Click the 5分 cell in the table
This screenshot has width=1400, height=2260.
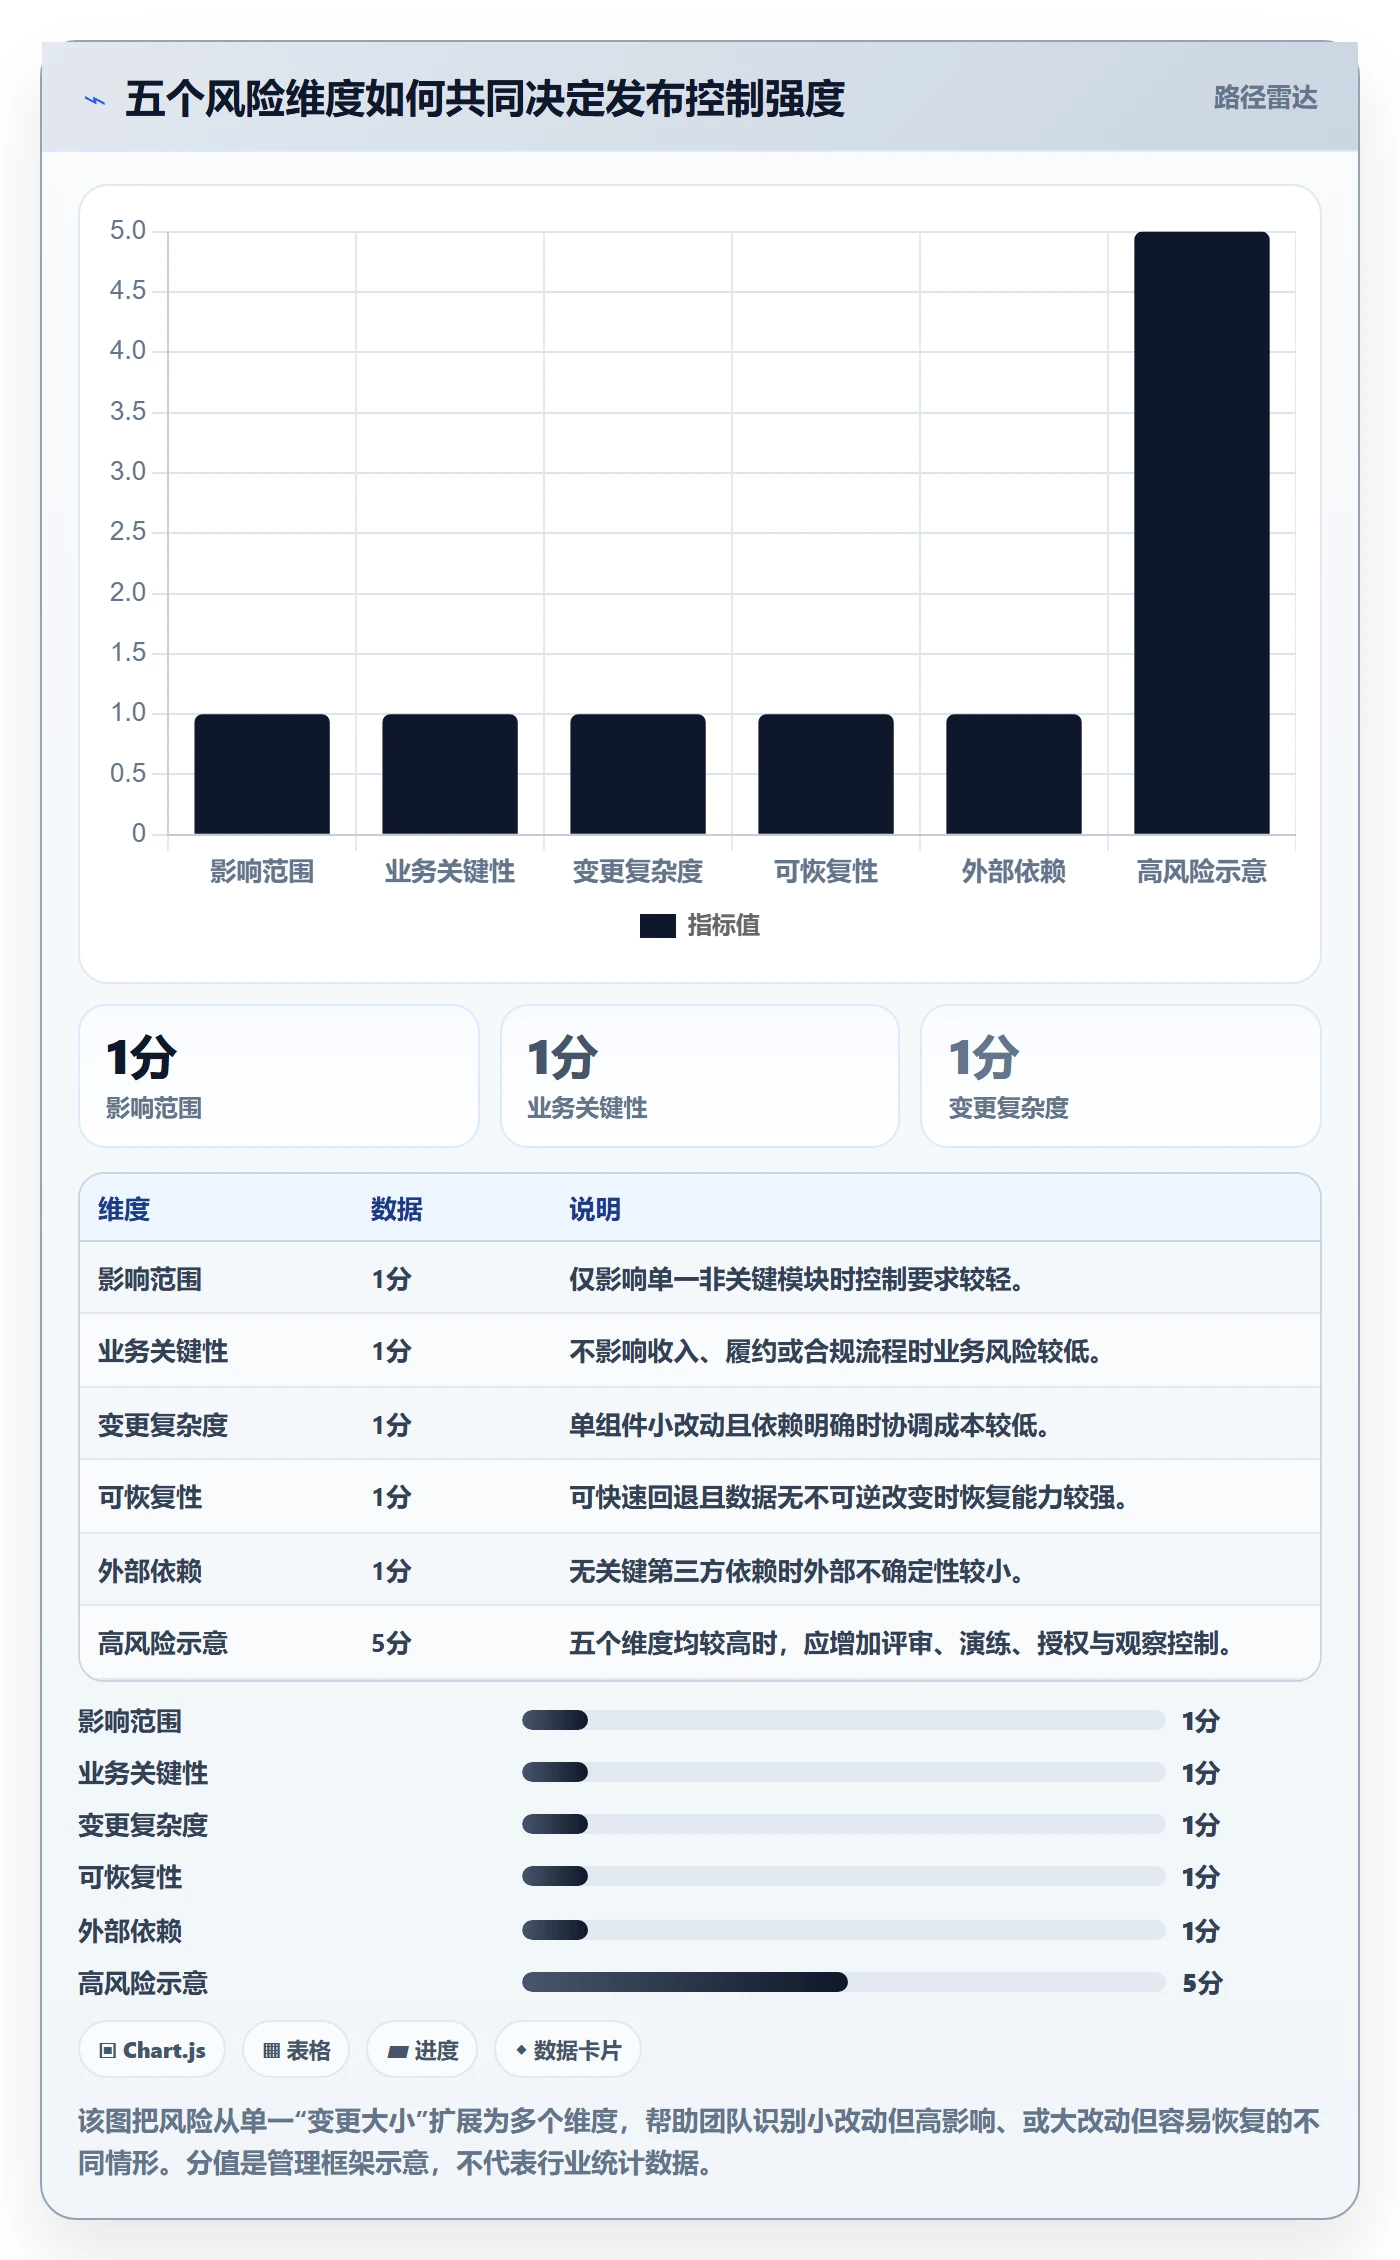[x=392, y=1643]
